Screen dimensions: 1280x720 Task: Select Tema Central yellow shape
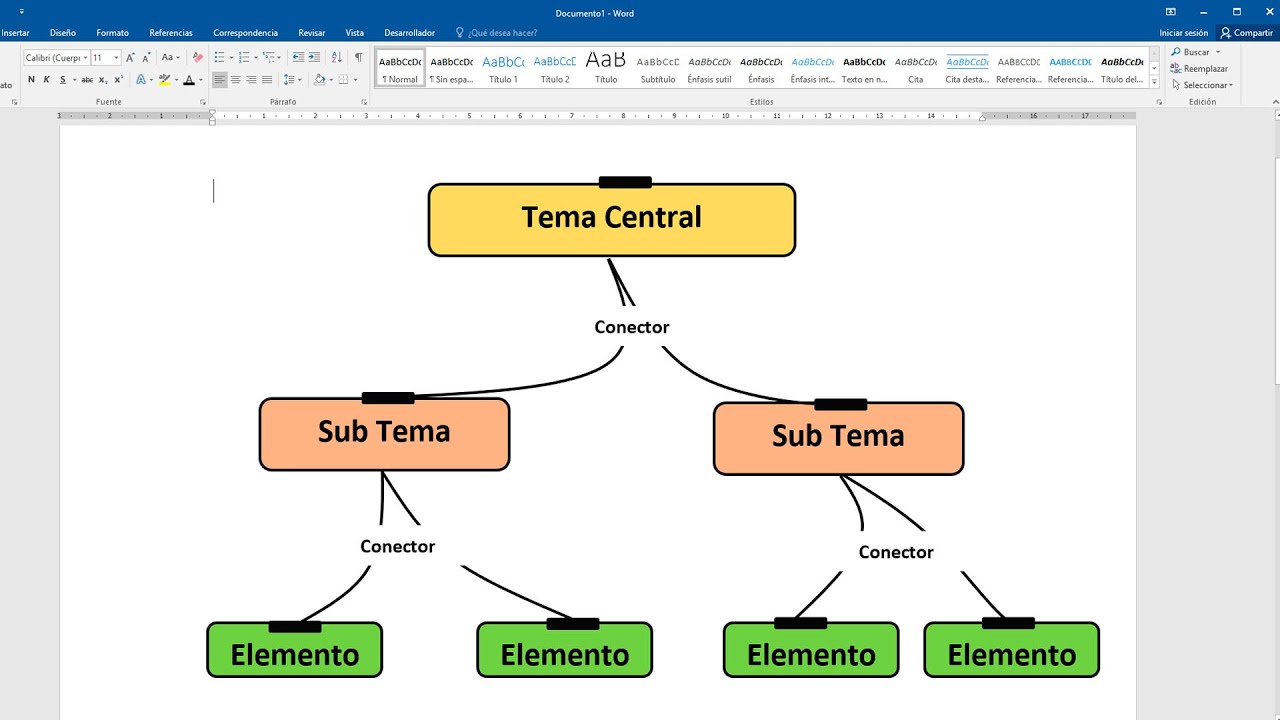tap(611, 220)
